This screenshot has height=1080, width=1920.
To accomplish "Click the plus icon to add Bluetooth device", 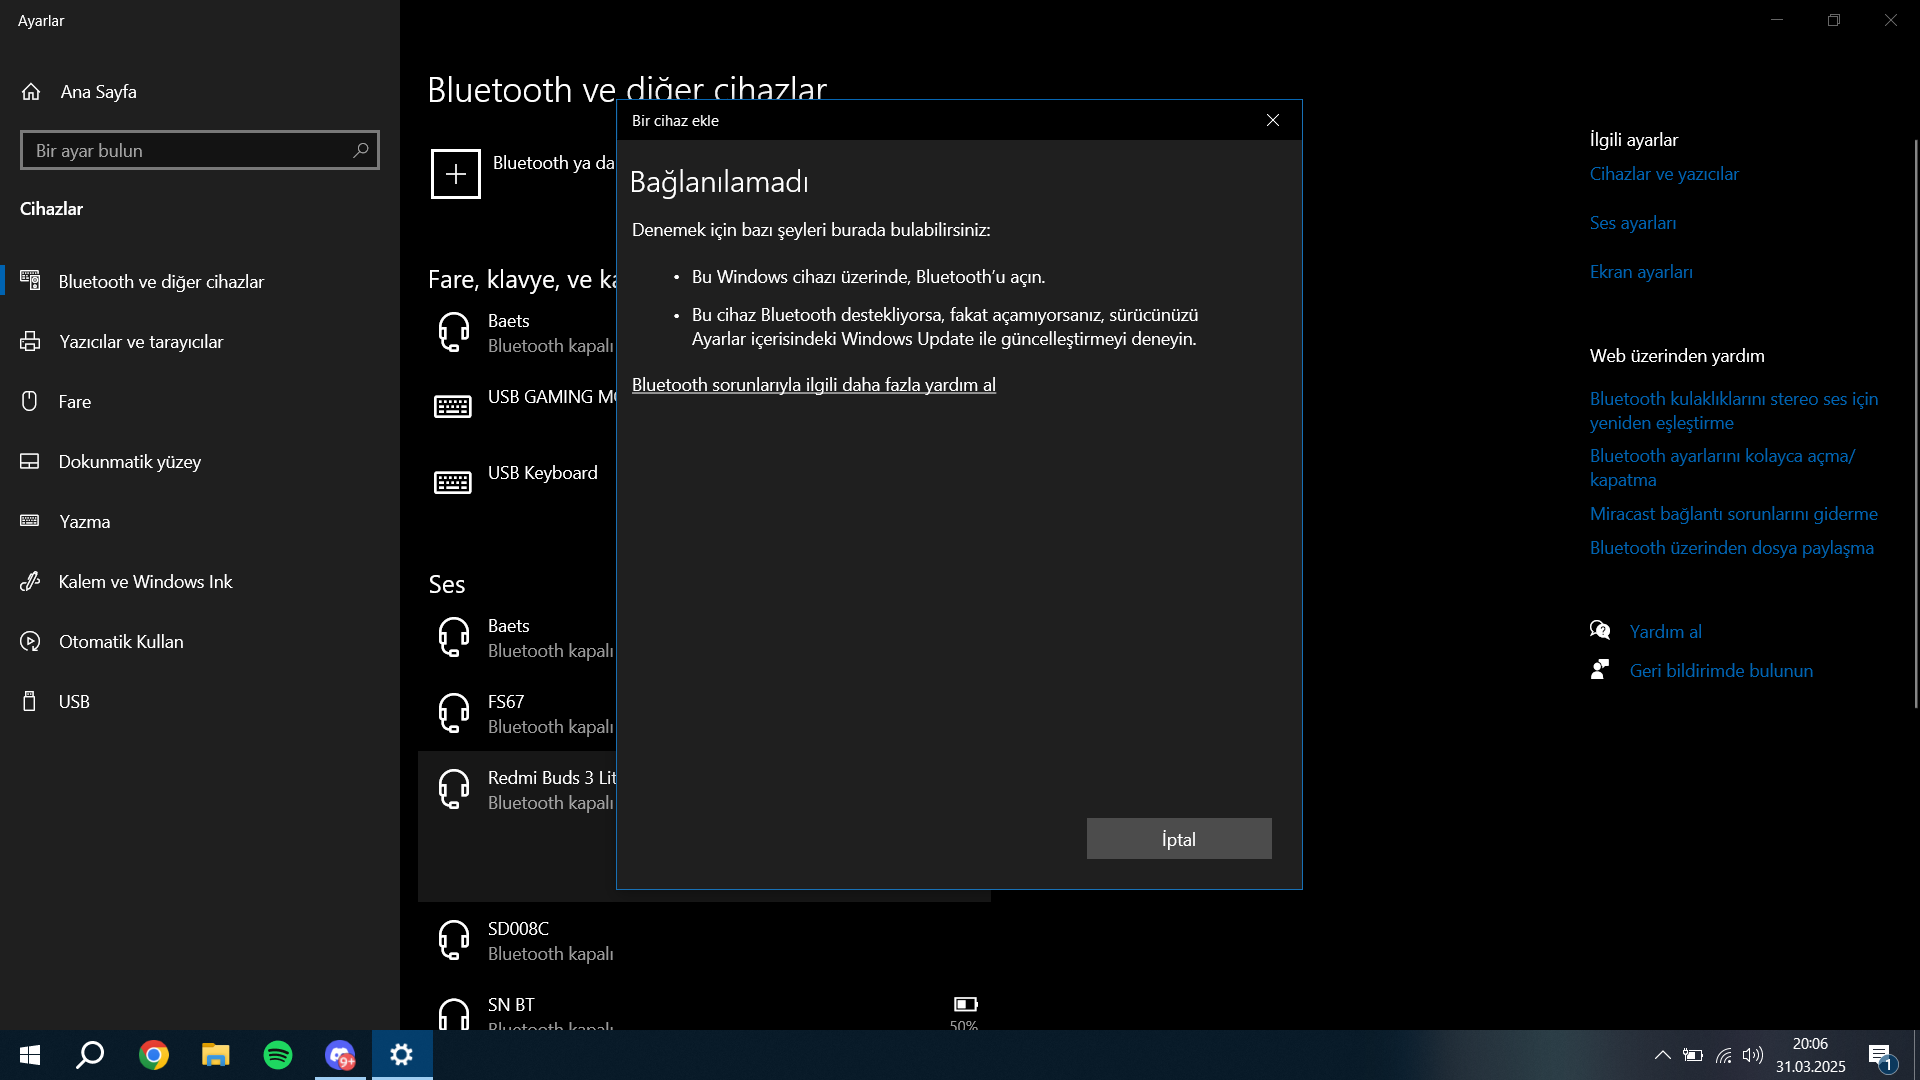I will pos(456,174).
